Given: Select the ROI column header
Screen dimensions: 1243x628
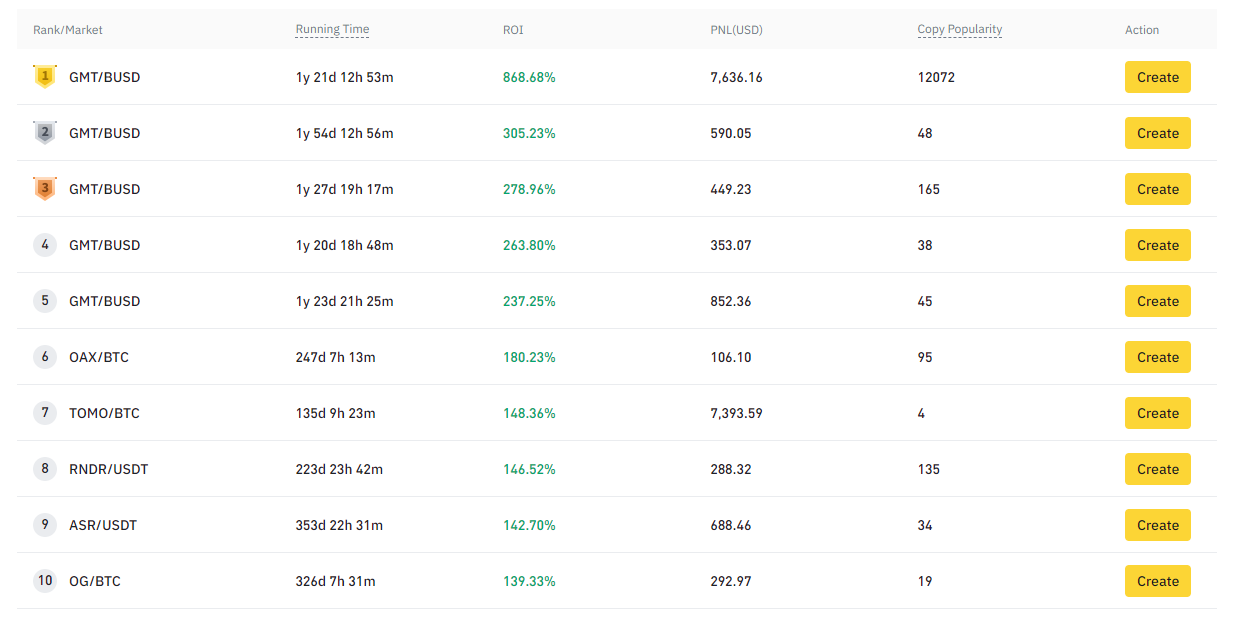Looking at the screenshot, I should [512, 29].
